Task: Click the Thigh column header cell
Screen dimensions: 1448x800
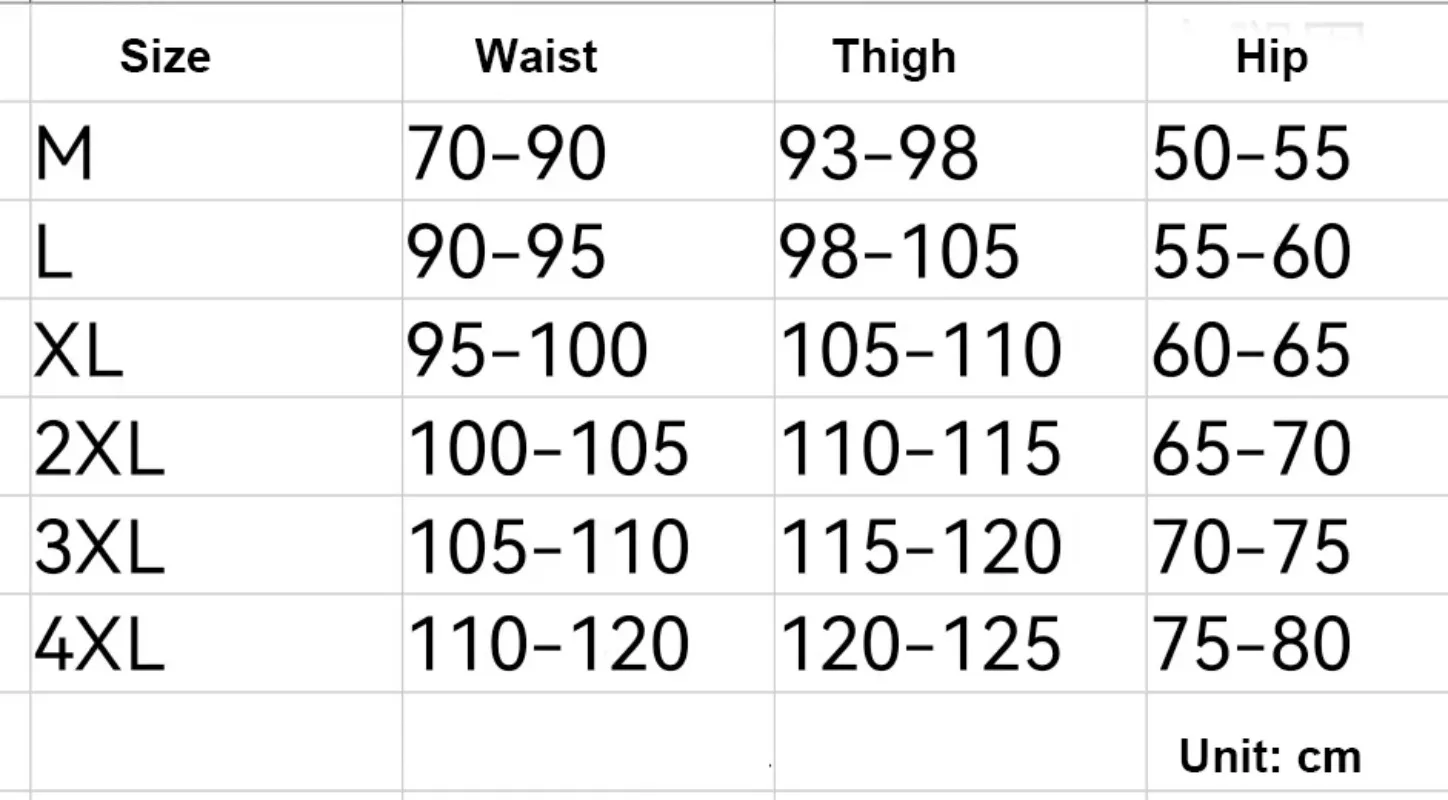Action: tap(960, 53)
